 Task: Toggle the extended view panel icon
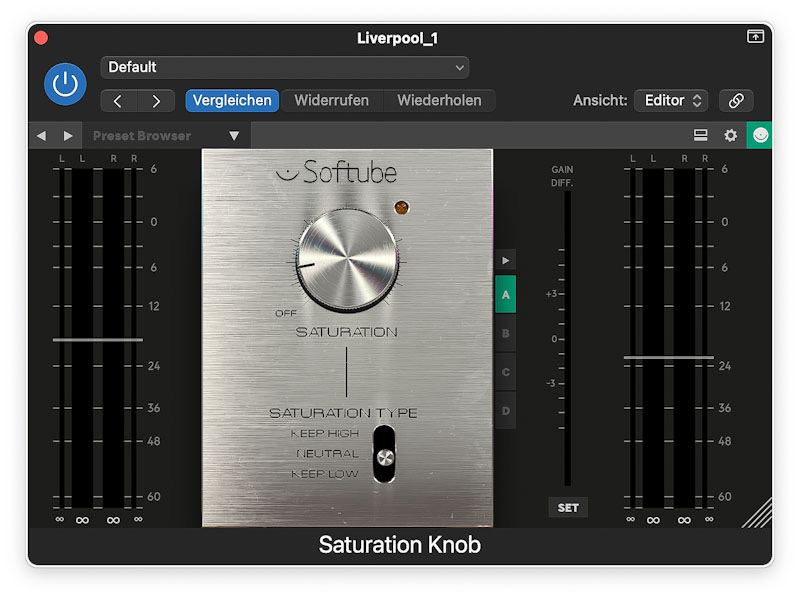pos(701,135)
